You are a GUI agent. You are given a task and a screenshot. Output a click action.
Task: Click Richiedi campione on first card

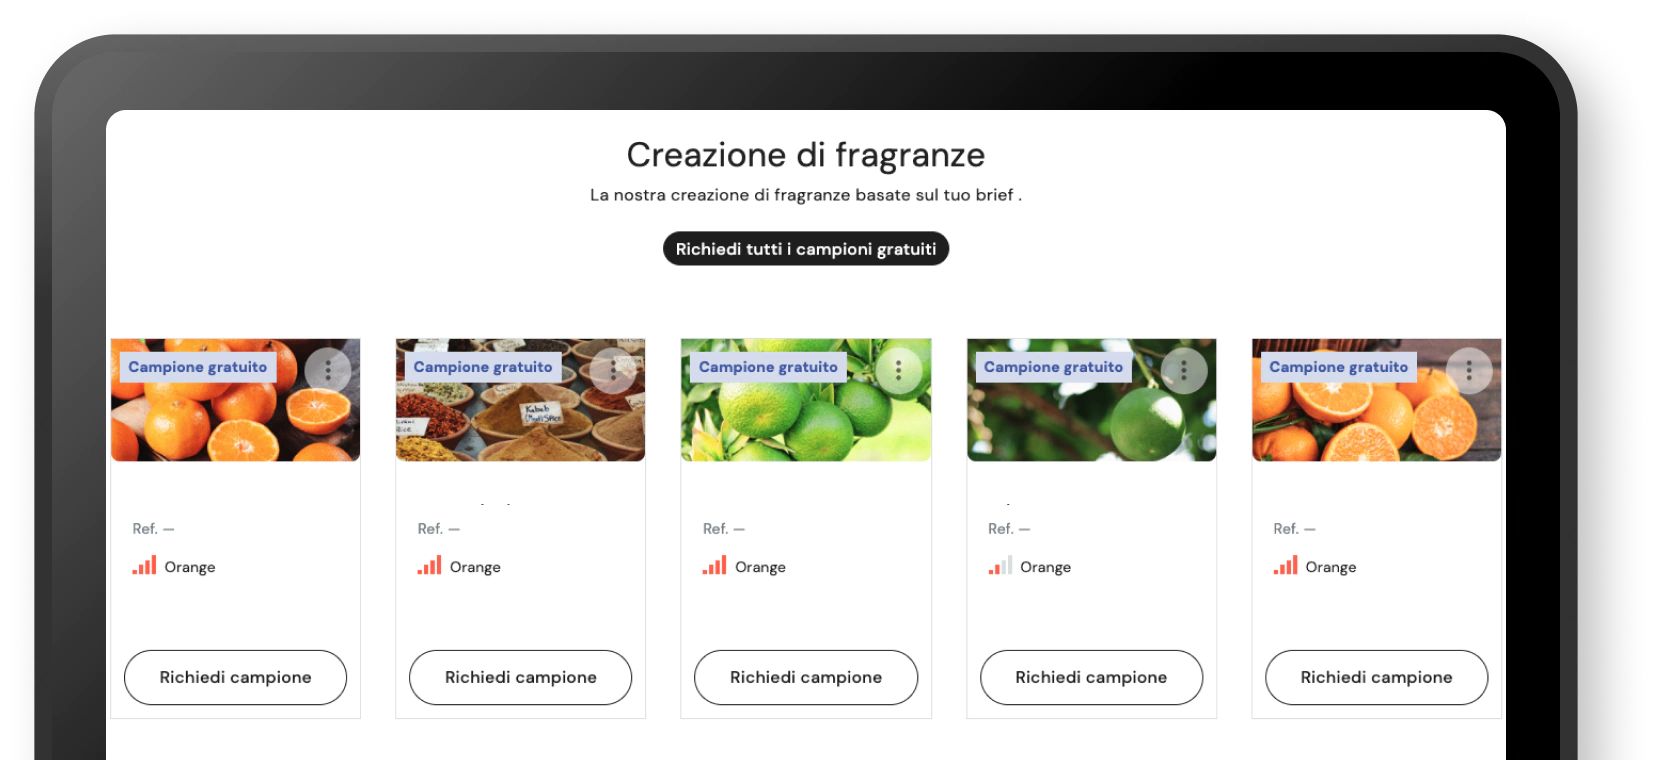[235, 677]
